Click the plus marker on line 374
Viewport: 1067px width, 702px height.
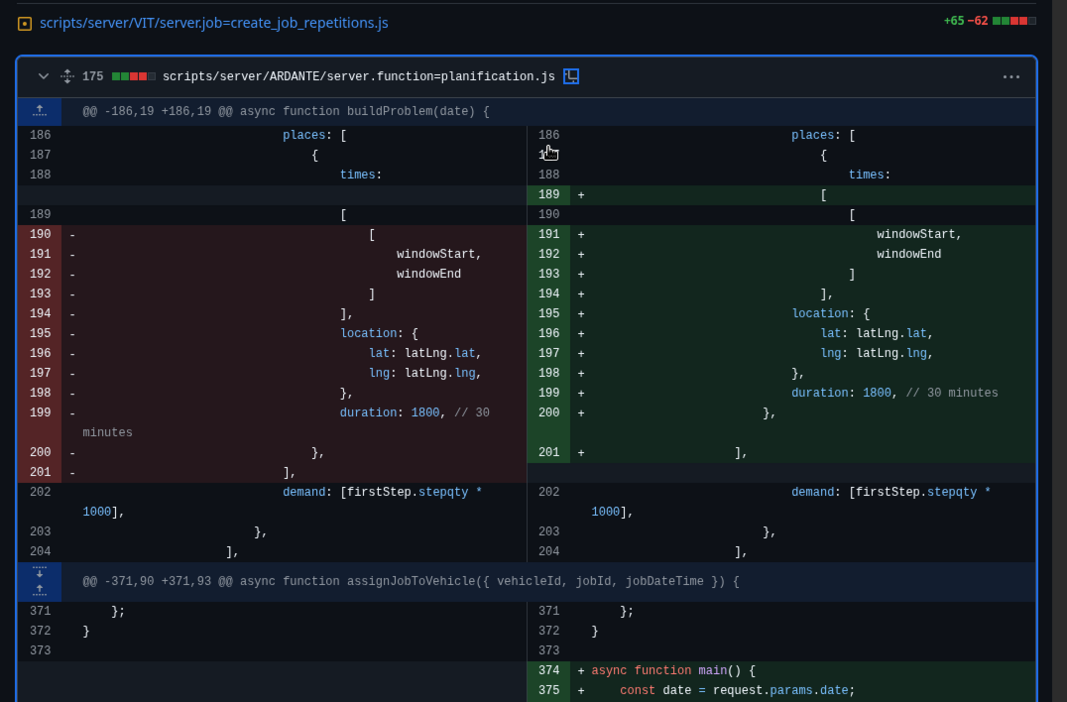click(581, 671)
